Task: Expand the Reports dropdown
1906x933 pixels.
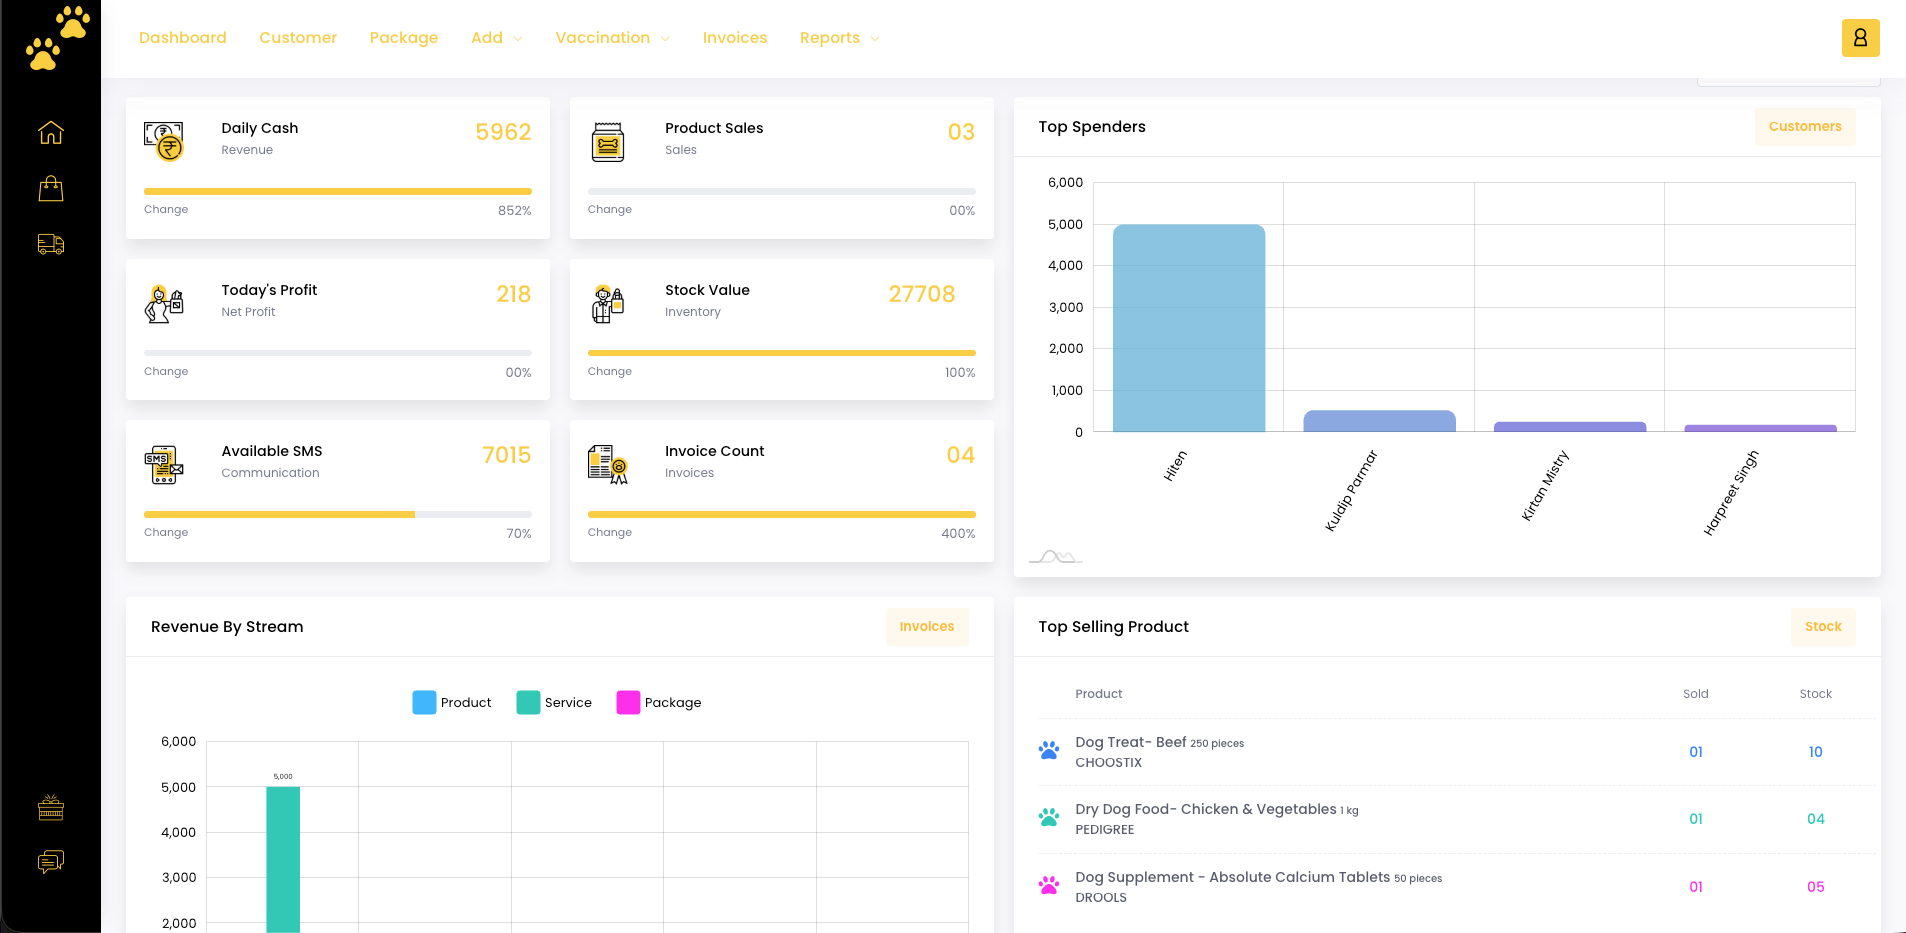Action: pos(838,37)
